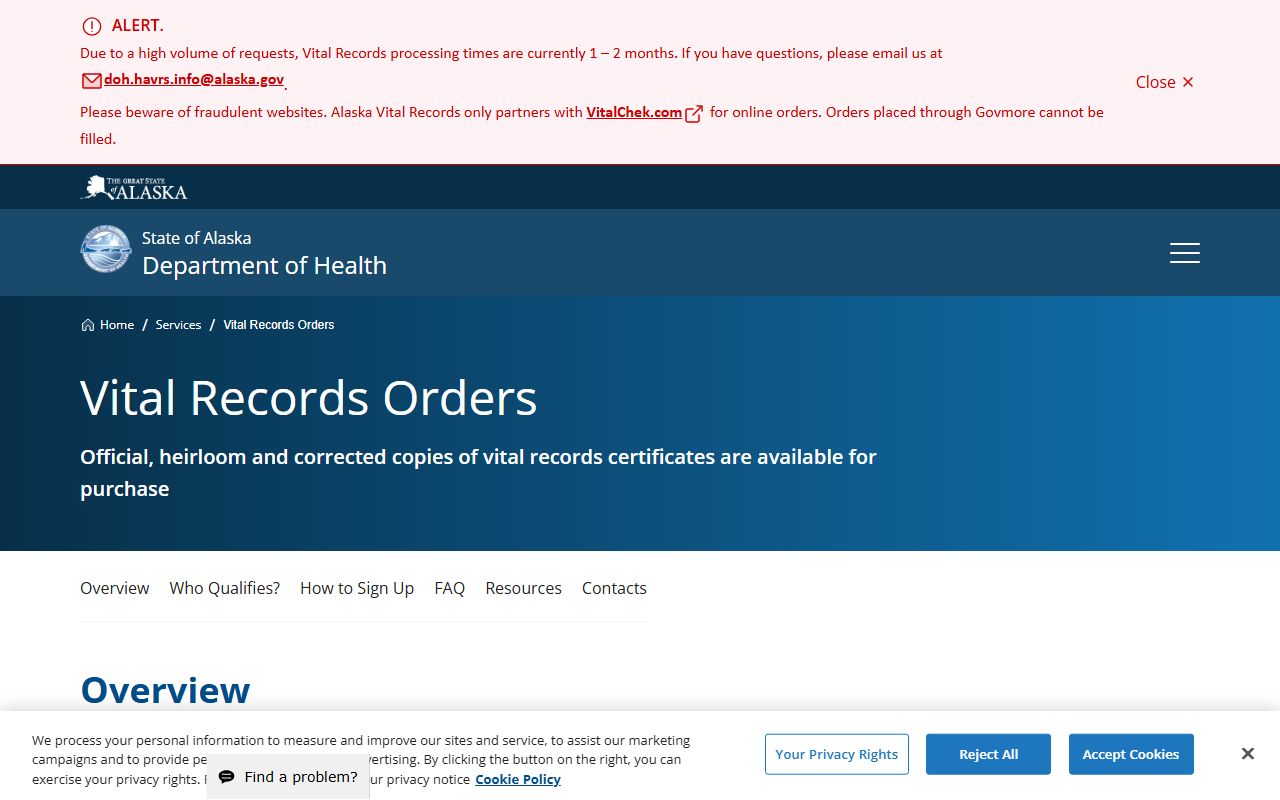Click the alert warning icon

(x=92, y=26)
